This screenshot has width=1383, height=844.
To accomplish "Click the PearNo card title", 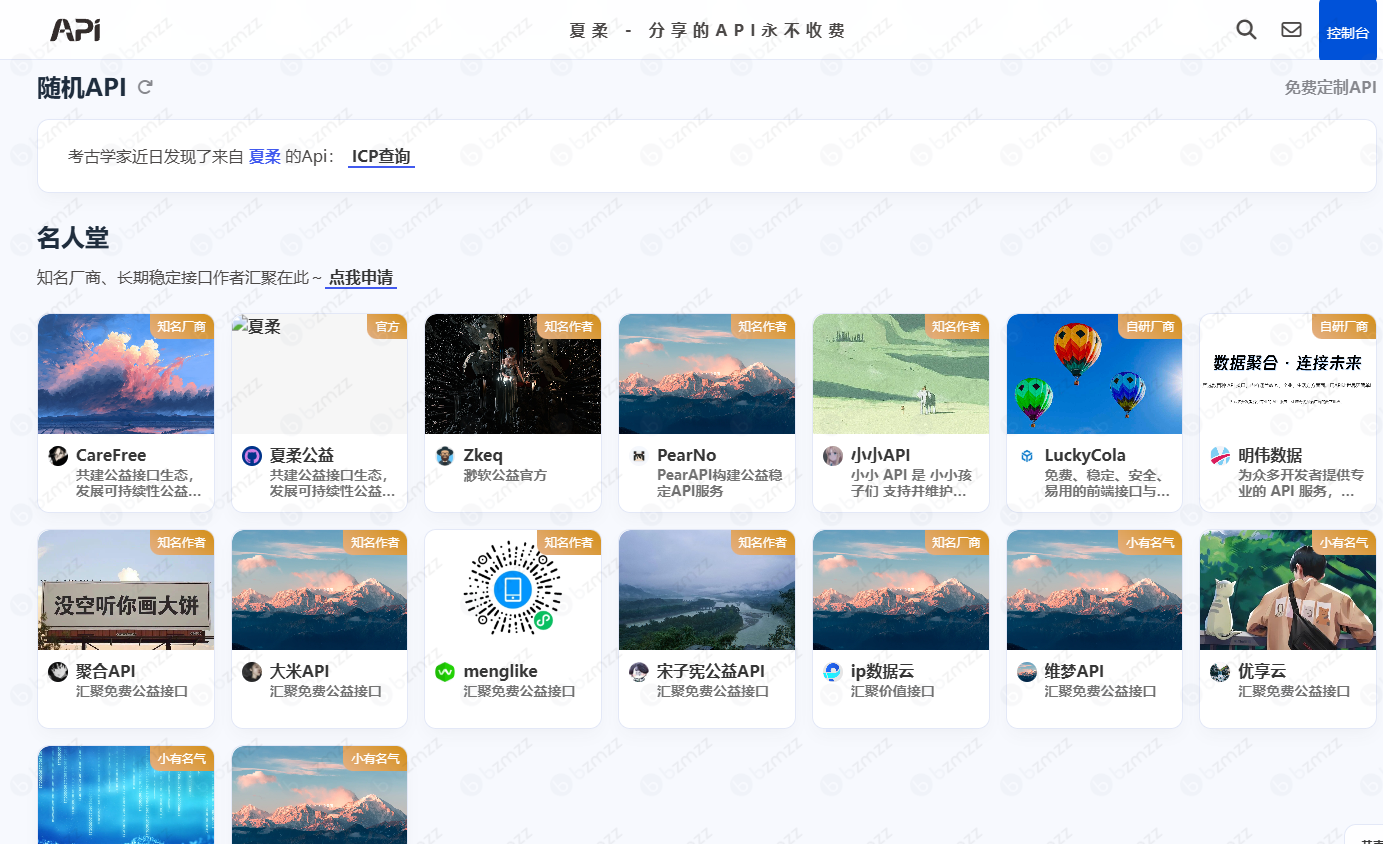I will tap(687, 455).
